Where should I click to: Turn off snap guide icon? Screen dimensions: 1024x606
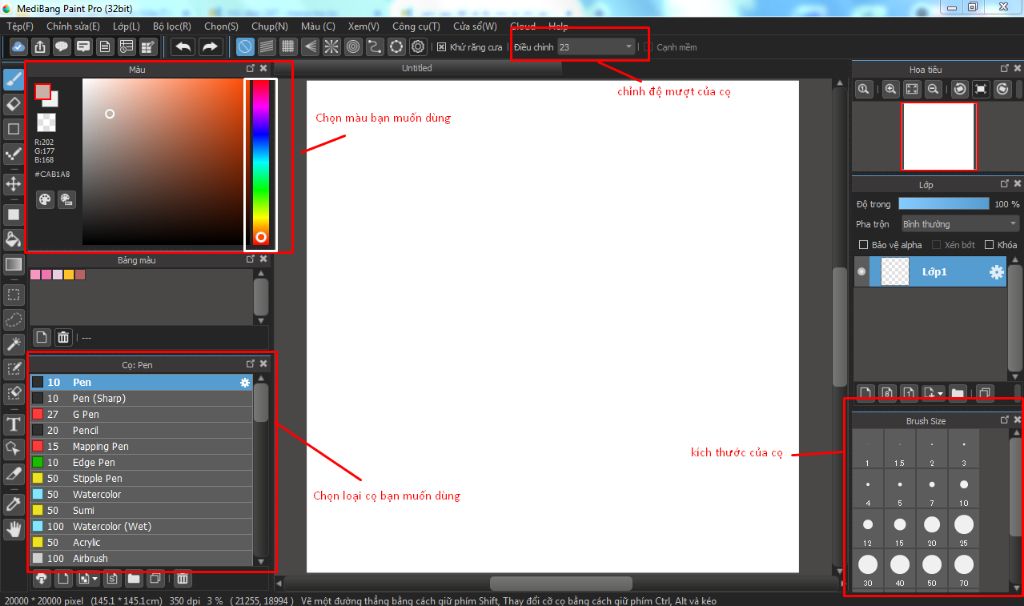point(245,47)
